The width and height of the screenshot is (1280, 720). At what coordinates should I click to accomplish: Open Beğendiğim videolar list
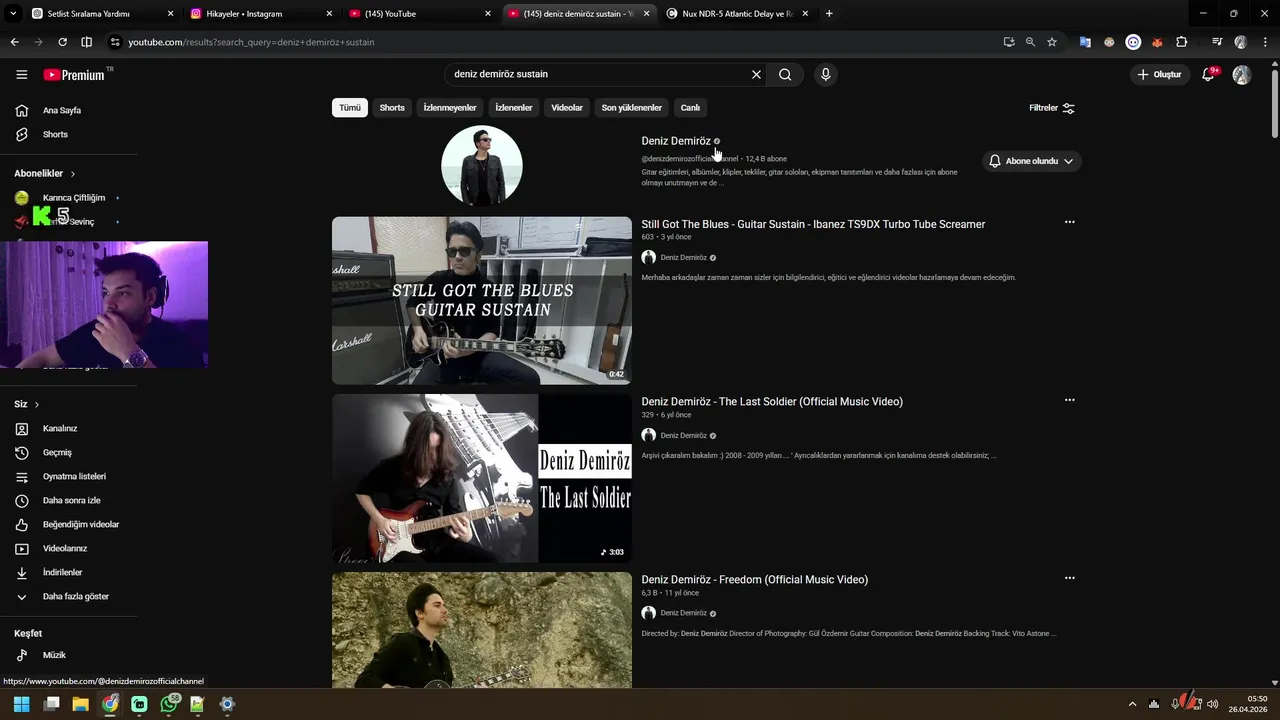pos(81,524)
